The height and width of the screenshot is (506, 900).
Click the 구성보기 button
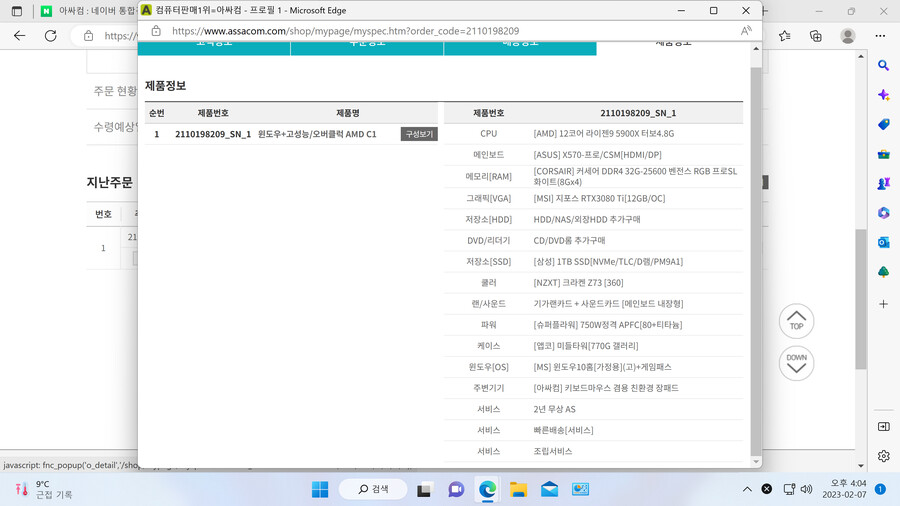(419, 134)
